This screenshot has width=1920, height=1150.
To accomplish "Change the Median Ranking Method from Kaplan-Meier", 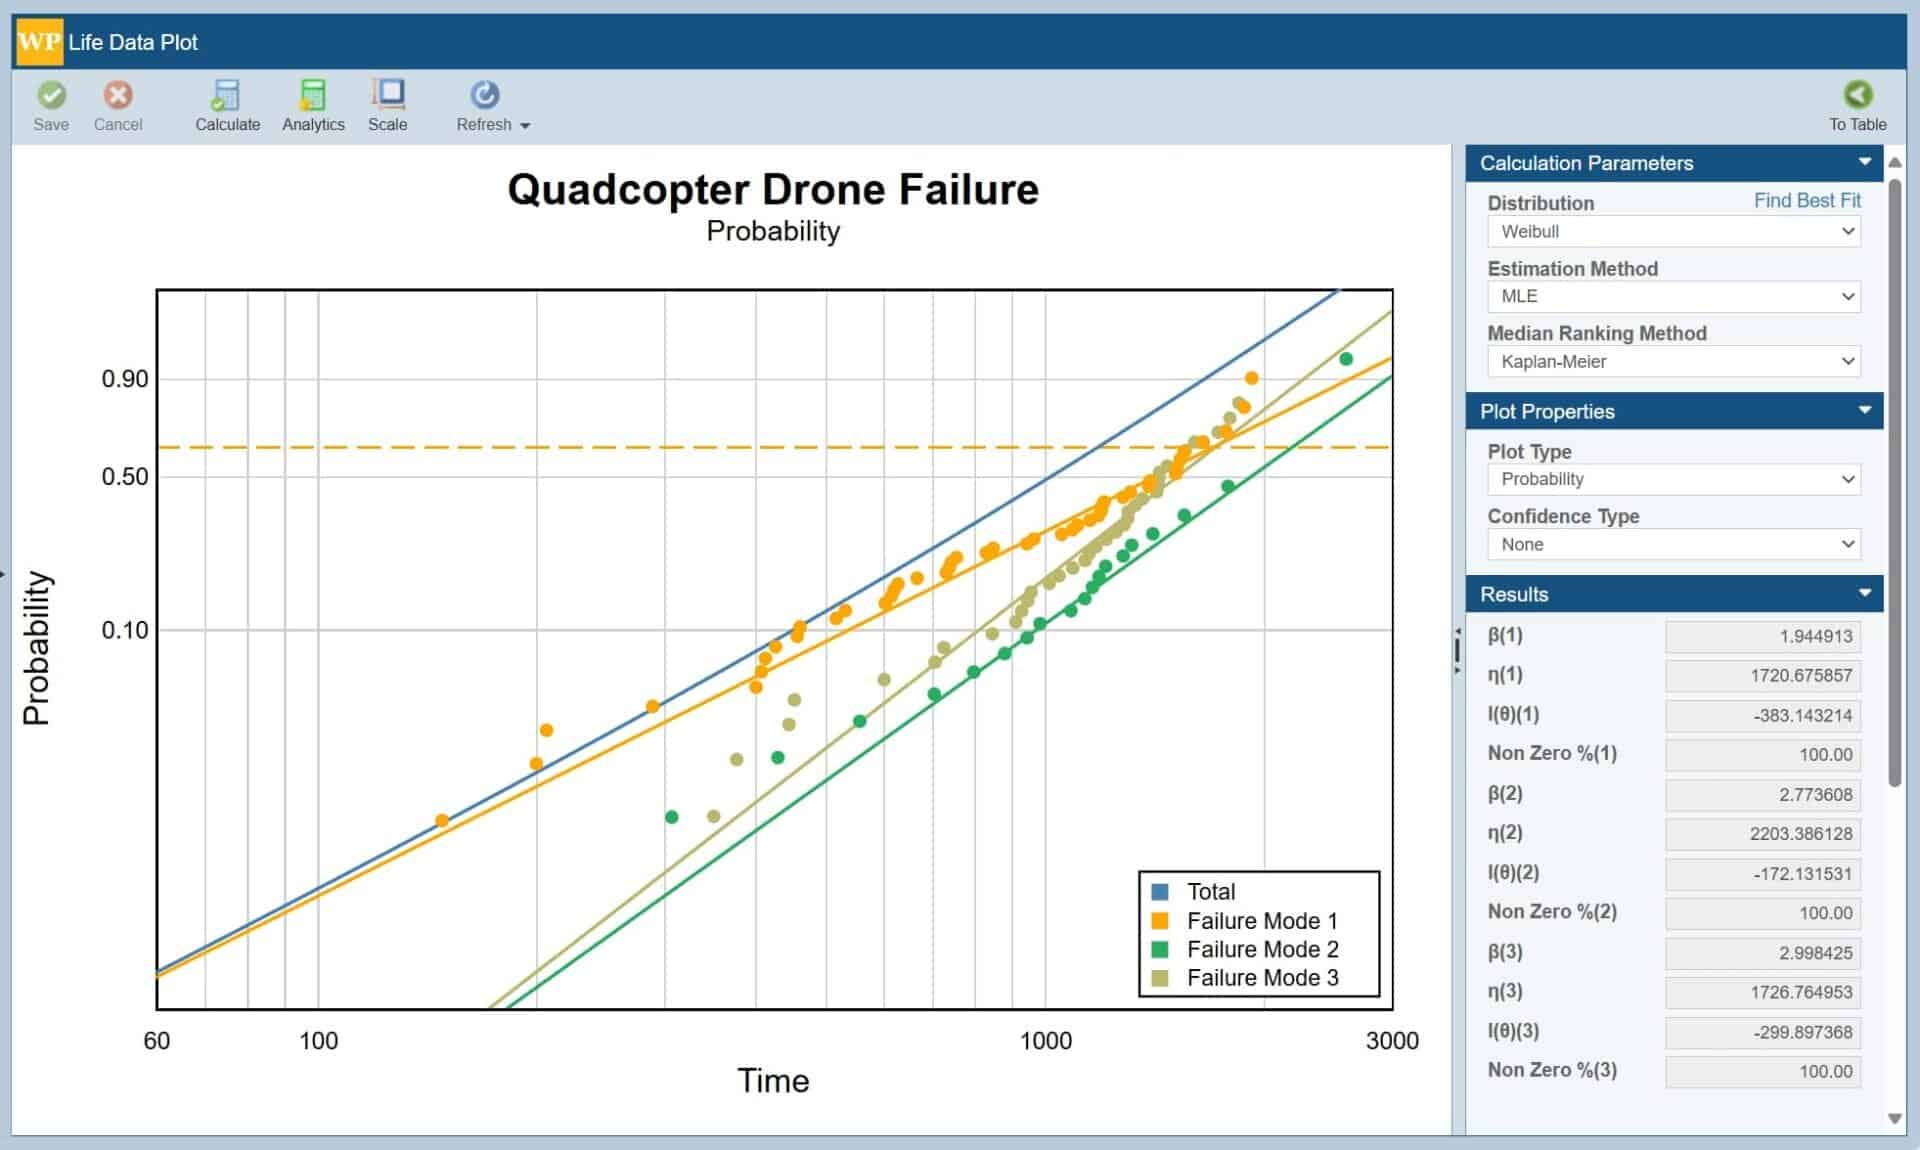I will 1672,361.
